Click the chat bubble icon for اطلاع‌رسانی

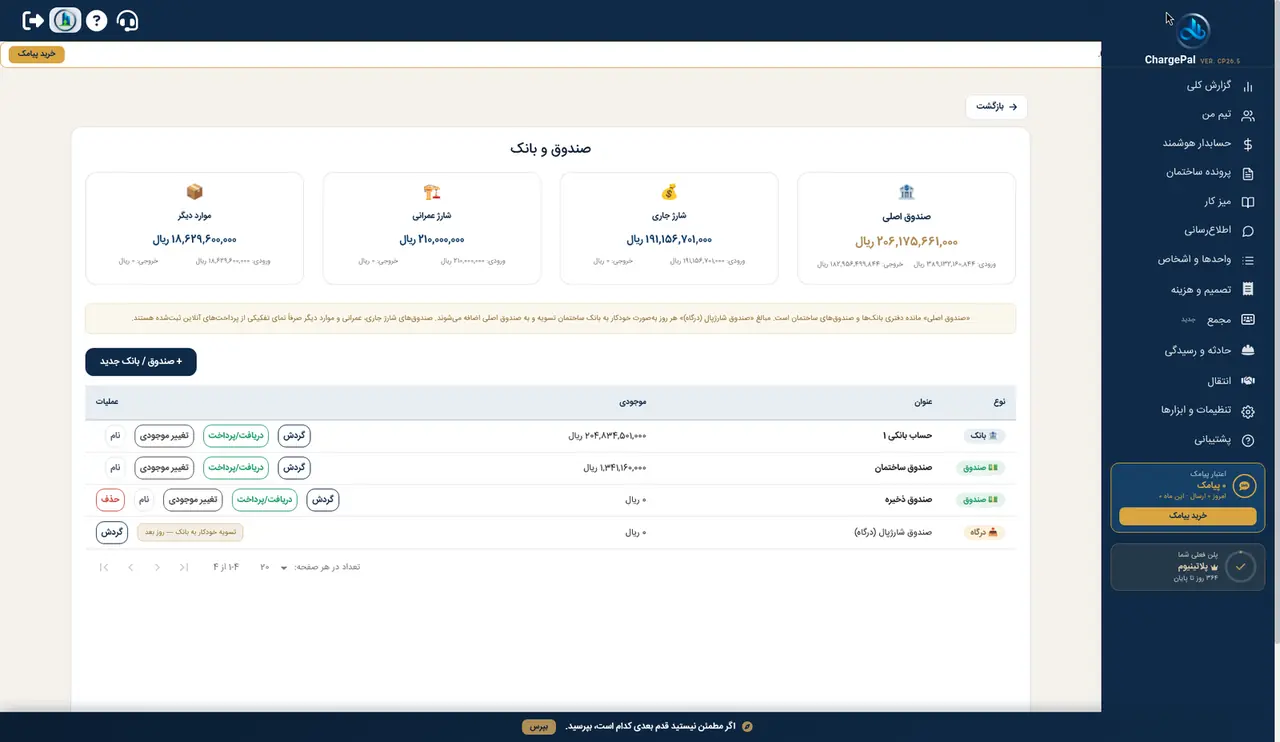click(1247, 231)
